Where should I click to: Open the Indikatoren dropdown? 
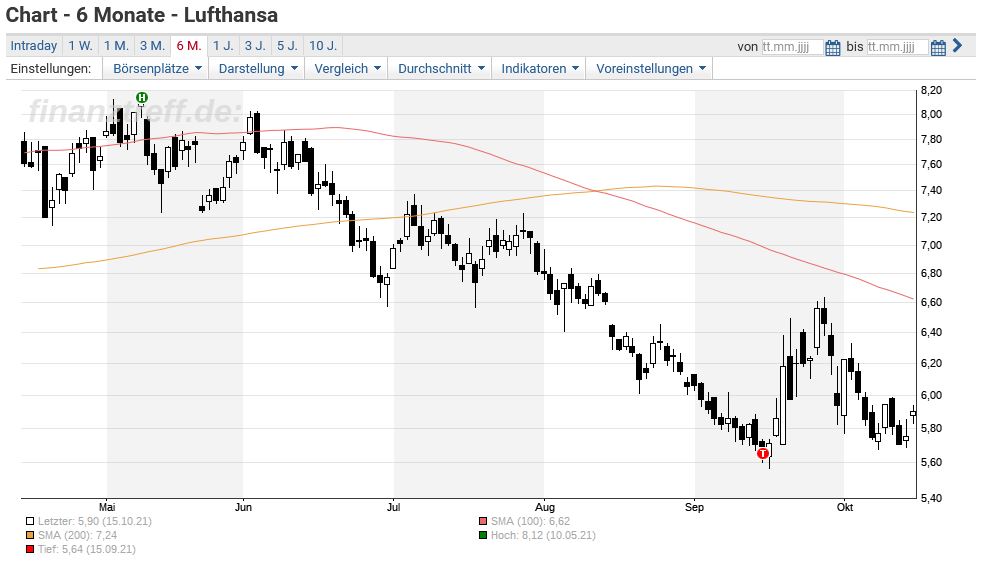539,69
